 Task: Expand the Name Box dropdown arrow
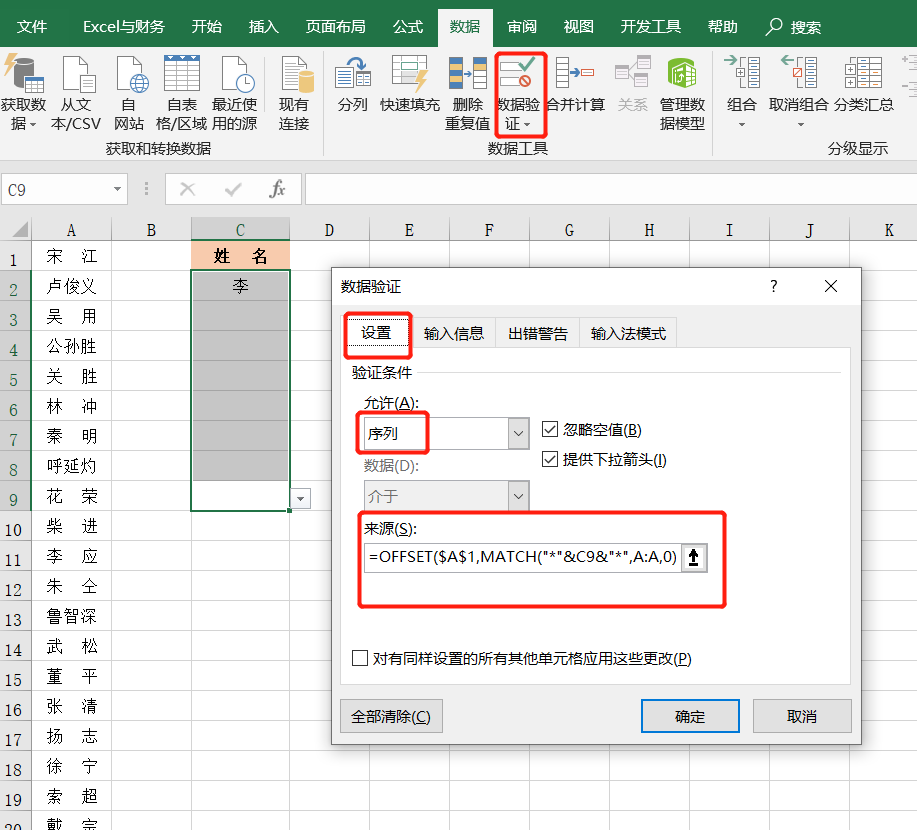point(117,189)
